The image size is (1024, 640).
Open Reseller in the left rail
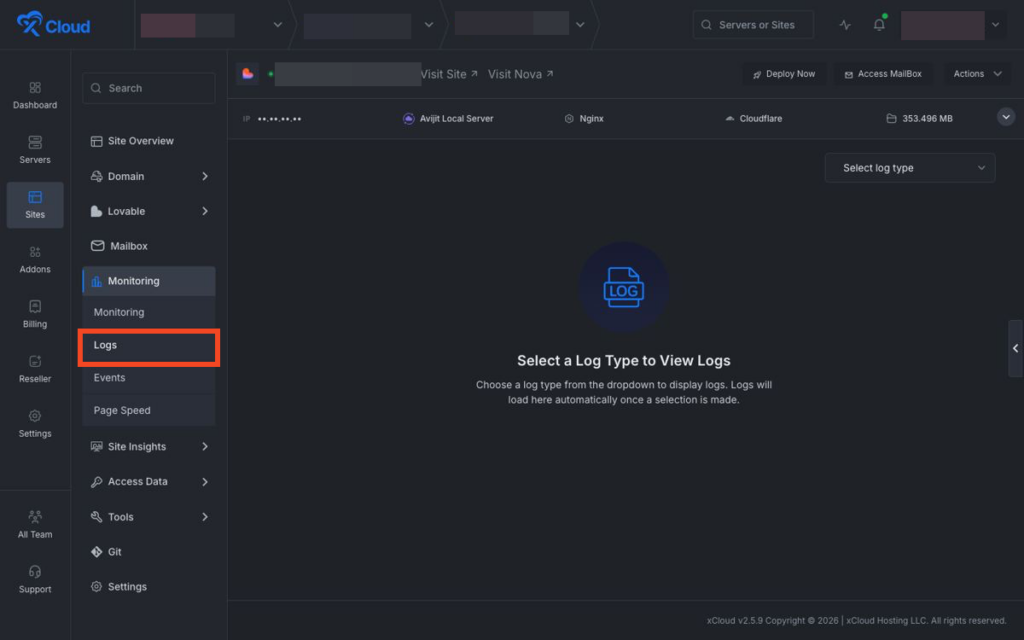[x=35, y=370]
